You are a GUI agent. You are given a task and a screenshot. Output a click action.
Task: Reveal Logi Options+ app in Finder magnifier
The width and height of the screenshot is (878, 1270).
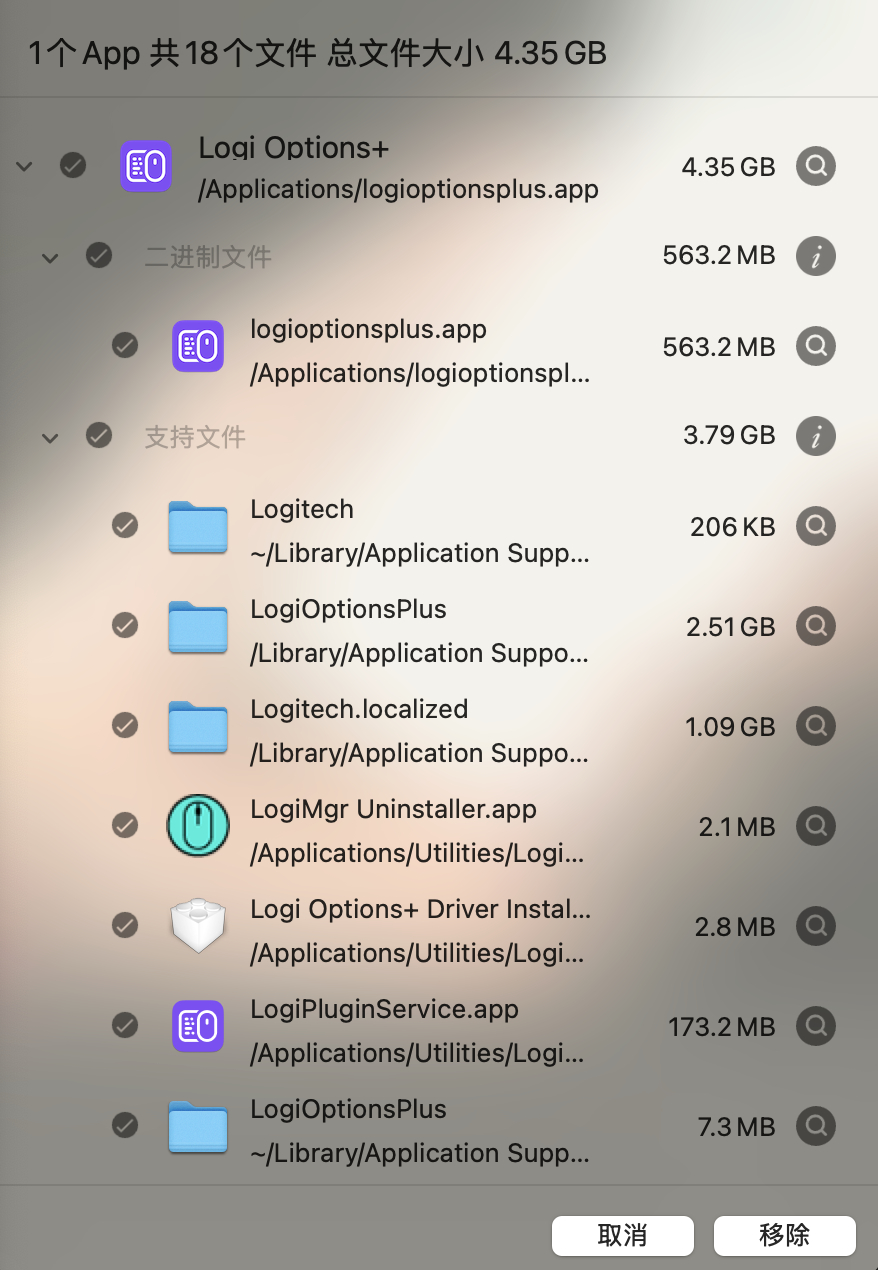[816, 166]
